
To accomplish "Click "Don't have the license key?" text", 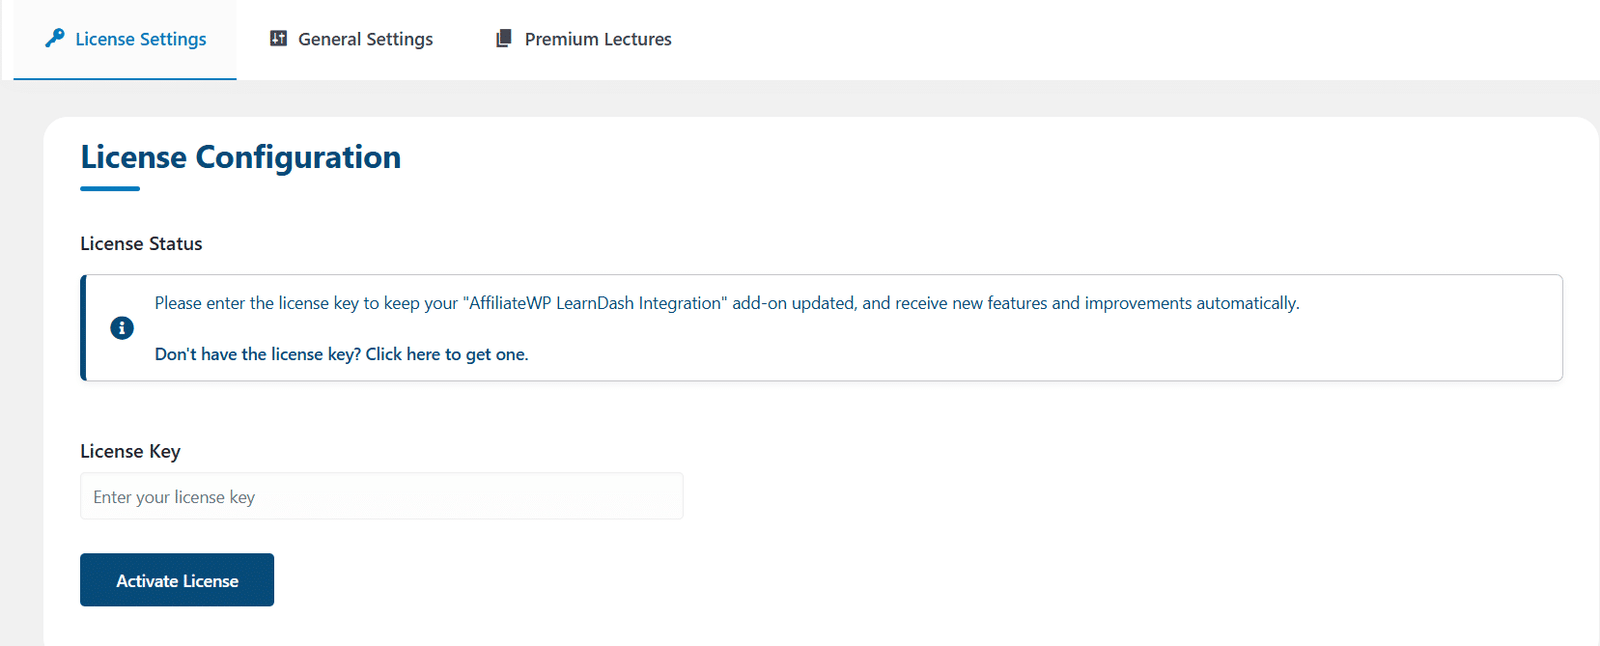I will point(258,354).
